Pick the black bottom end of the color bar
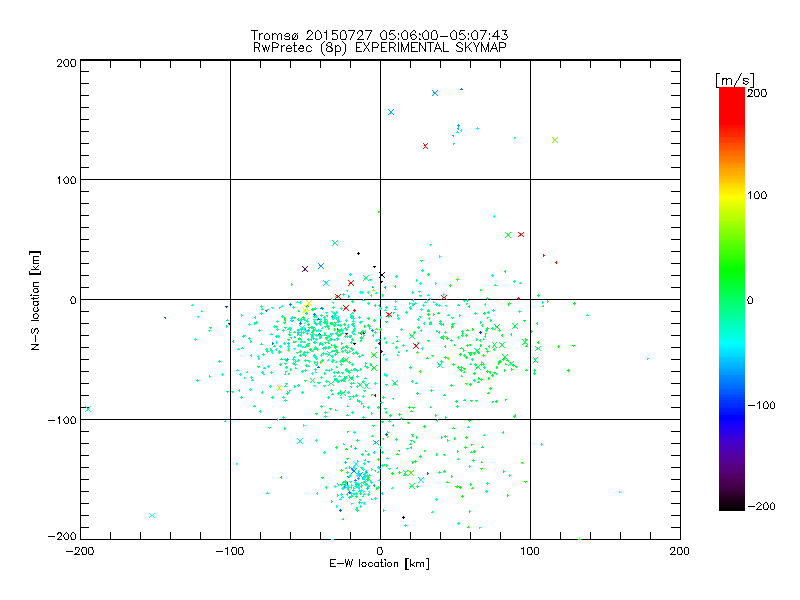Screen dimensions: 800x600 pos(732,503)
